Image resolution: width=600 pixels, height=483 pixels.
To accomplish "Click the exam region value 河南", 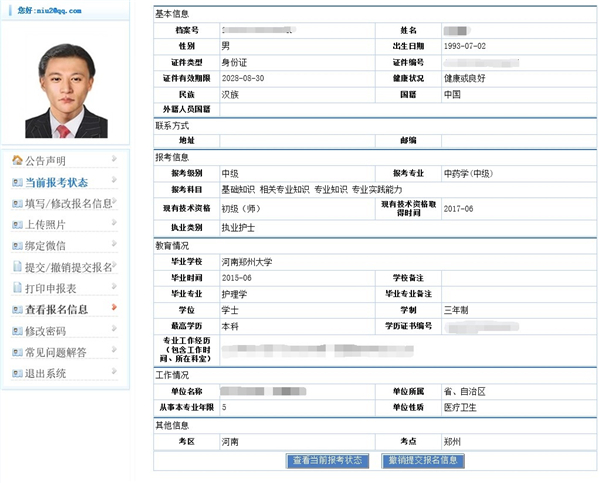I will [230, 442].
